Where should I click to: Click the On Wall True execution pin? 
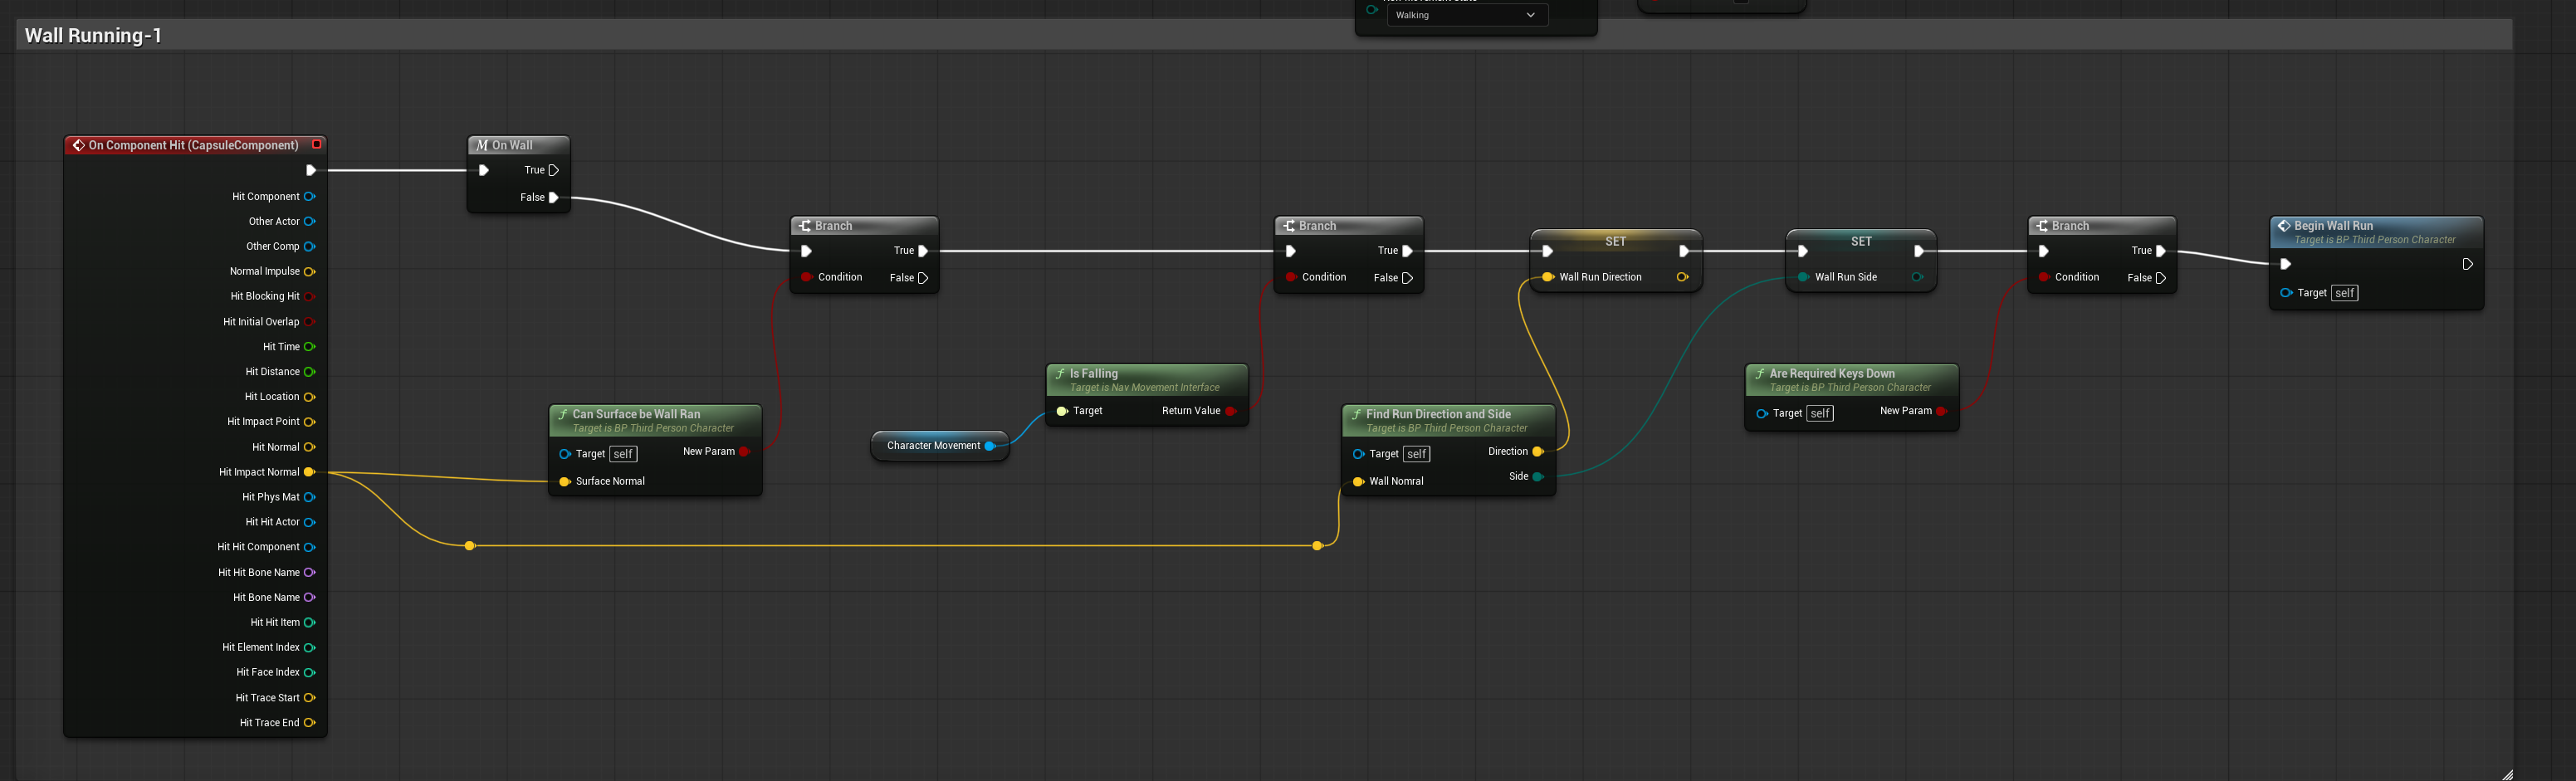click(554, 171)
